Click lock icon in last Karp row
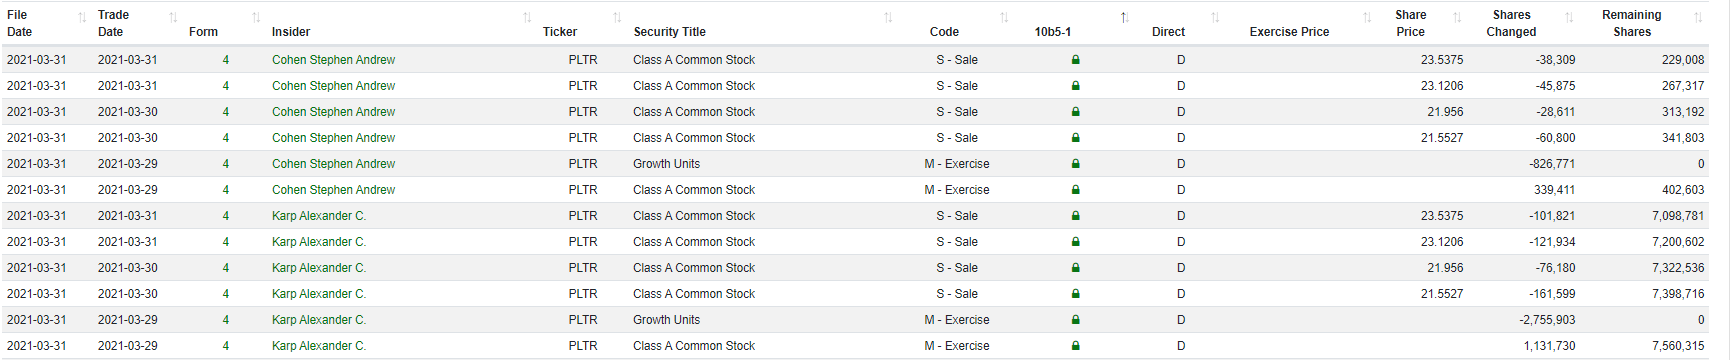 tap(1076, 346)
